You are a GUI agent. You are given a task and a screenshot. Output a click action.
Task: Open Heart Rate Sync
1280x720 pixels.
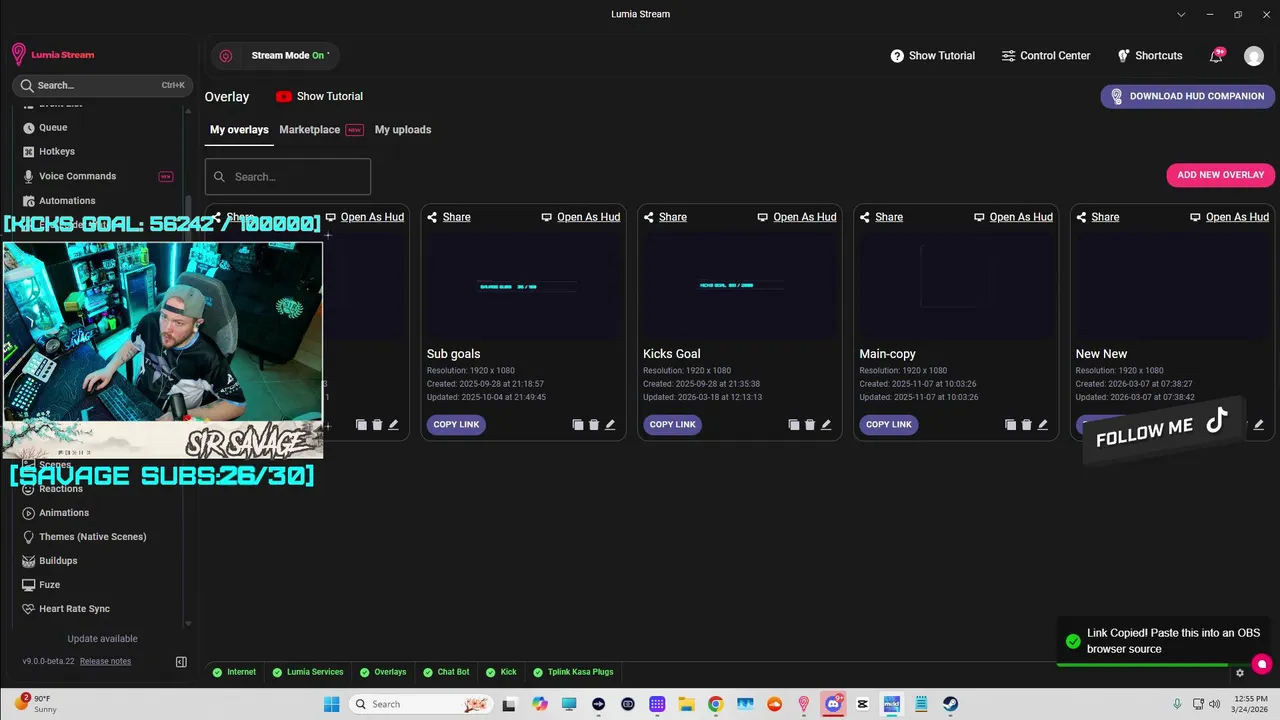[74, 609]
